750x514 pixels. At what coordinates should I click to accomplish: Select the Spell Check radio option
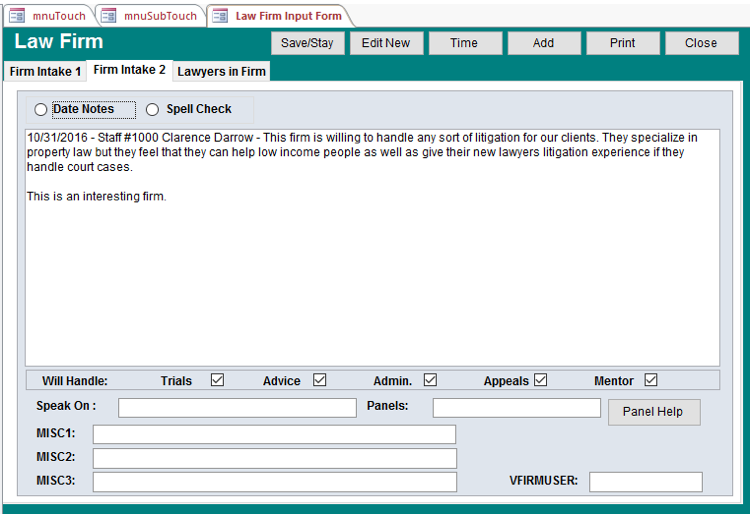(153, 110)
